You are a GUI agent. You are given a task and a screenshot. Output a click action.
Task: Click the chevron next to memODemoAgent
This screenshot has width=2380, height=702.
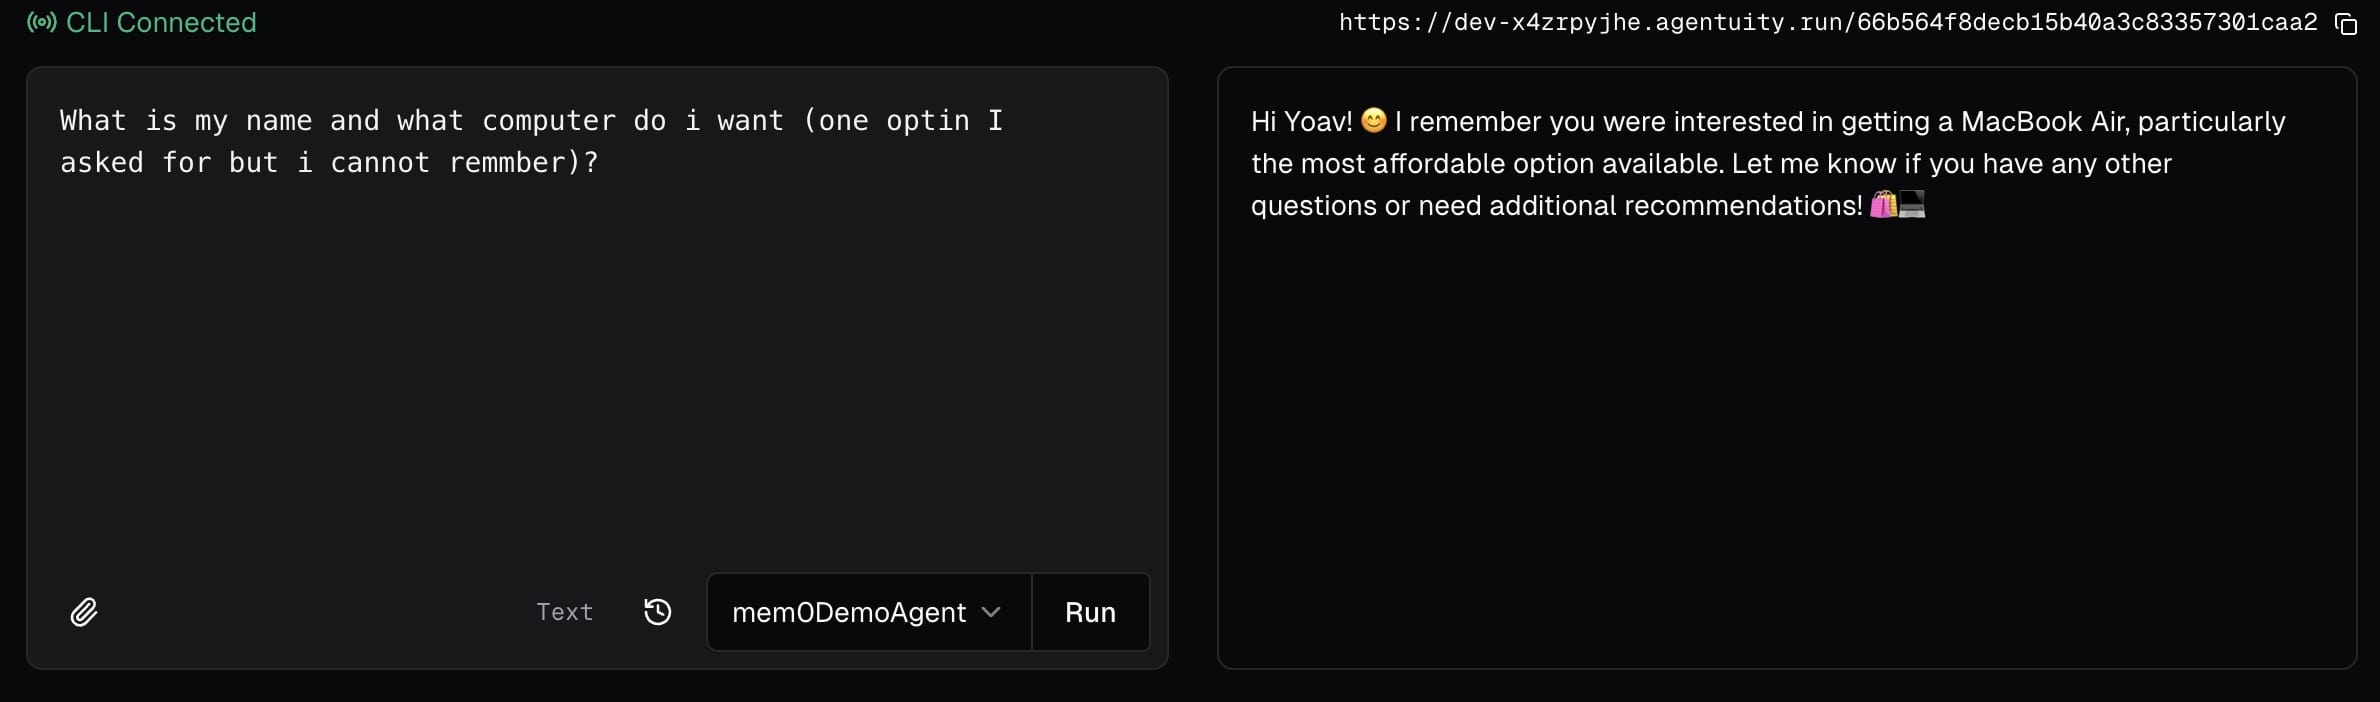point(991,612)
